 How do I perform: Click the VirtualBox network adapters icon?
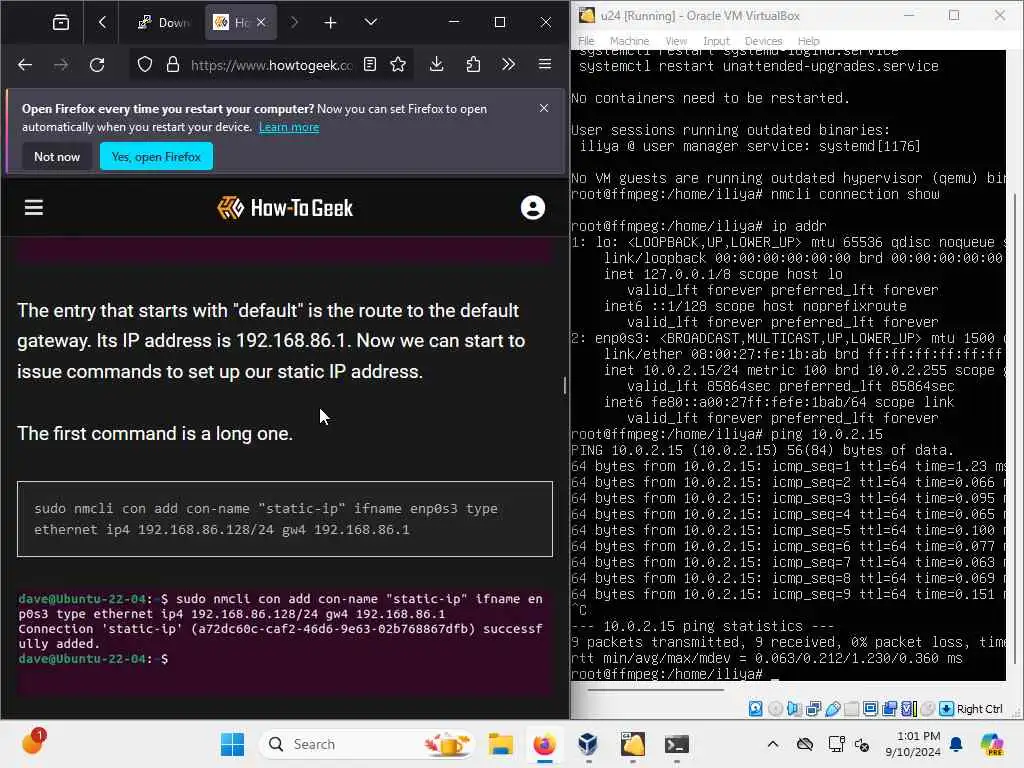814,709
